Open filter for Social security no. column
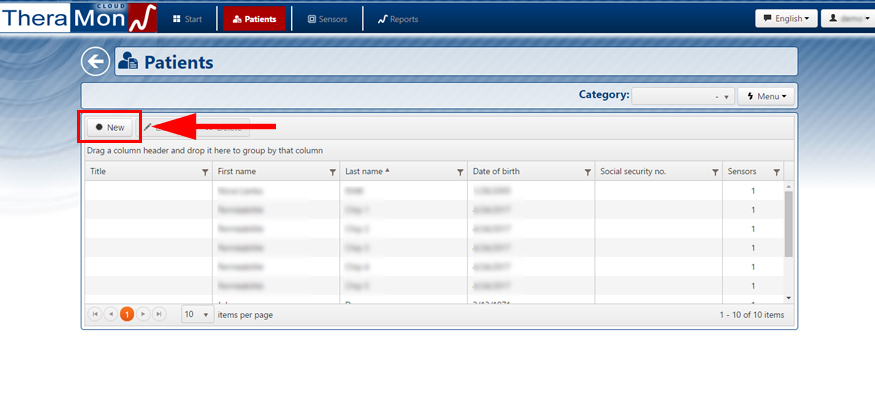 [715, 172]
